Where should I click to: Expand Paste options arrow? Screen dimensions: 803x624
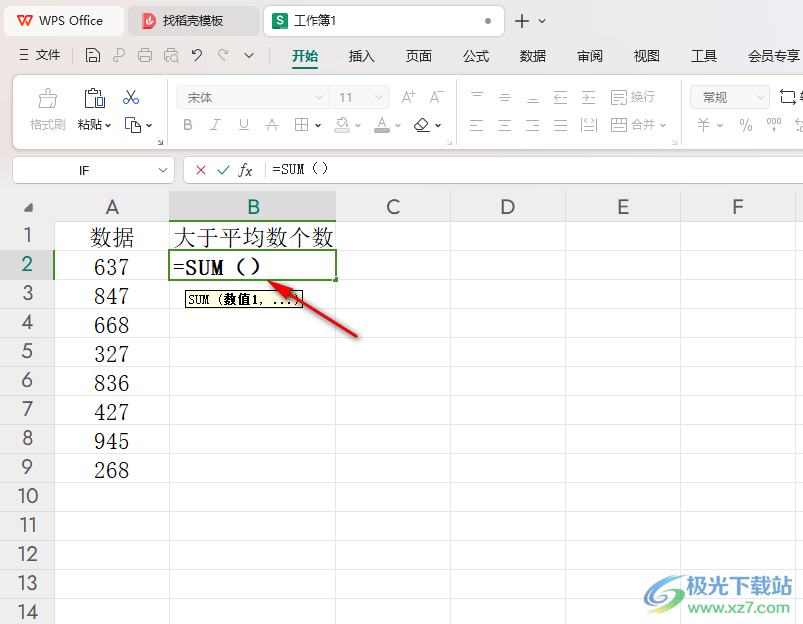click(108, 125)
